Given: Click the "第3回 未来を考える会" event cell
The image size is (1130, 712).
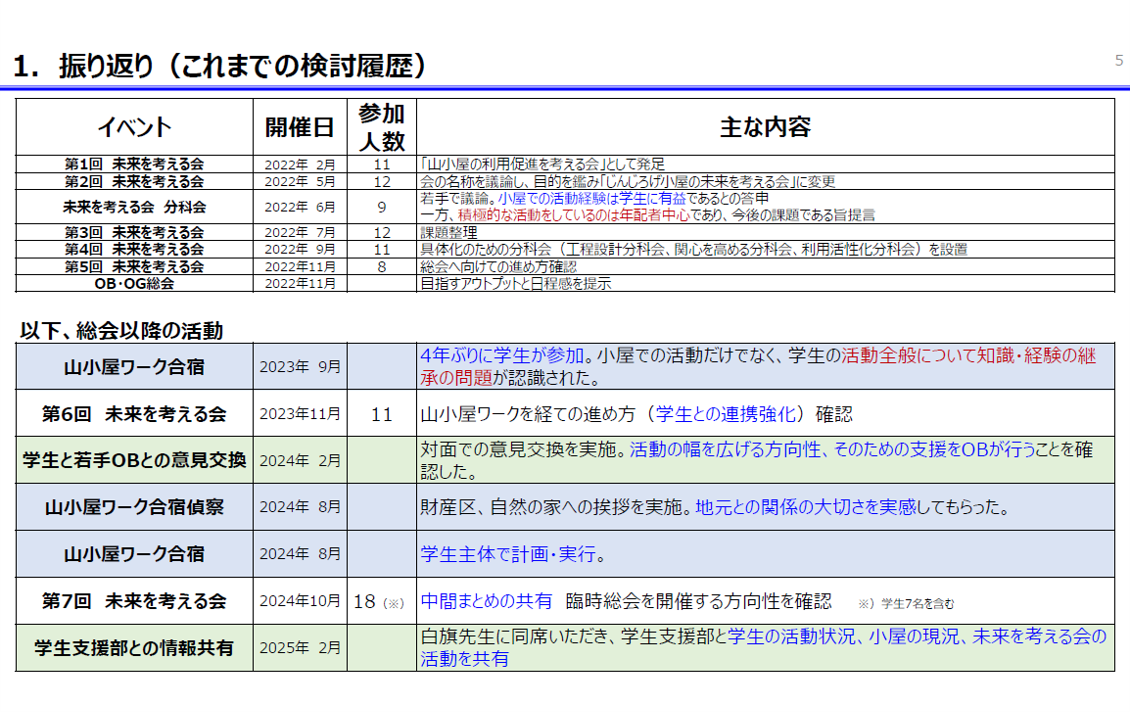Looking at the screenshot, I should coord(135,233).
